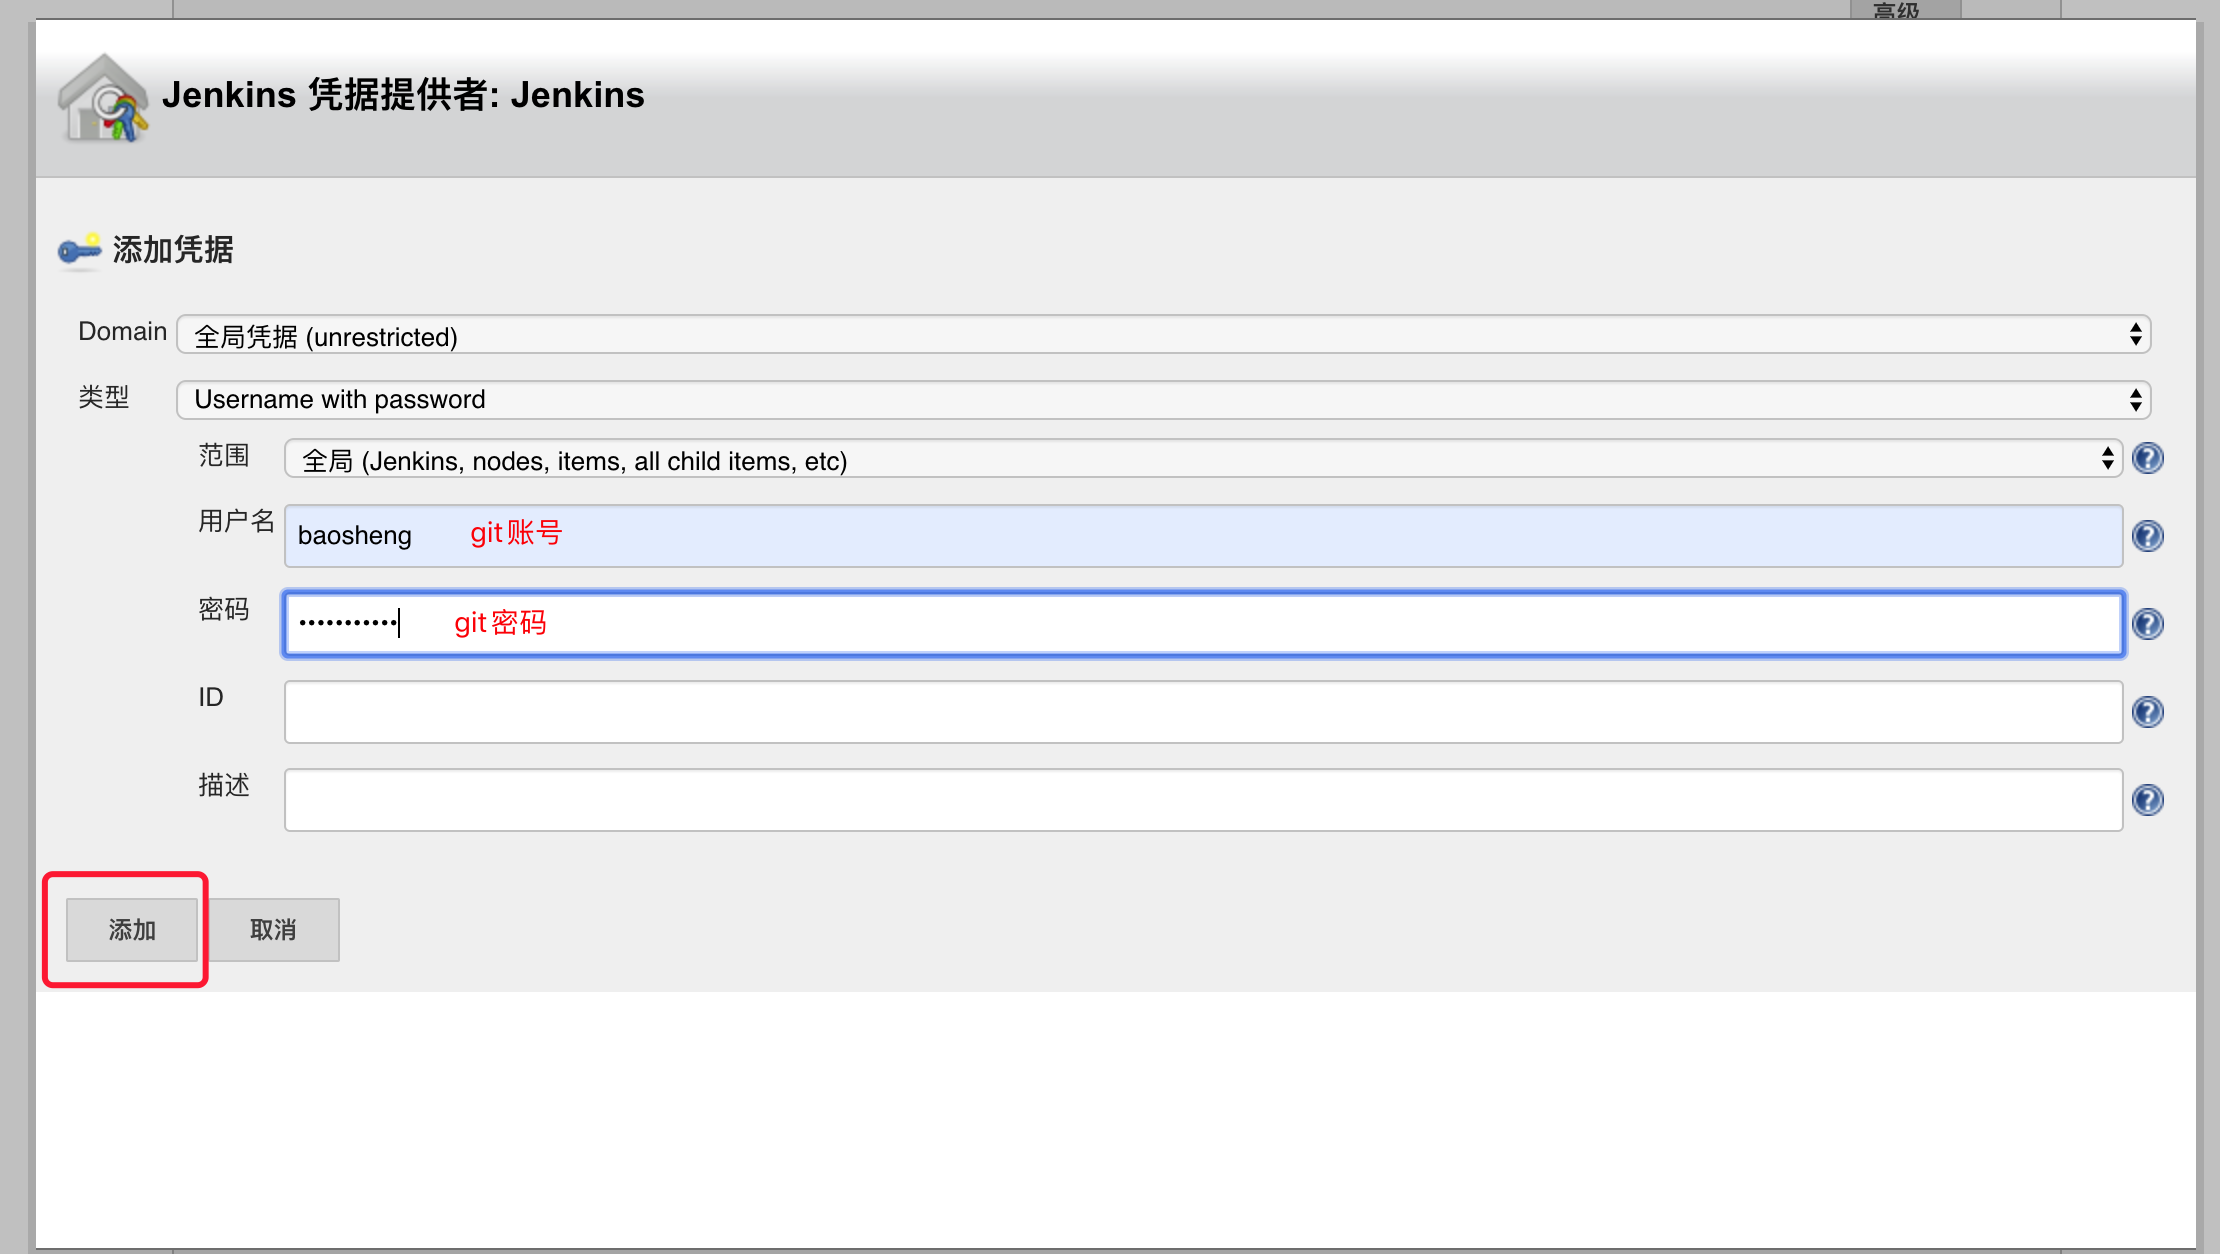Open help for the 用户名 field
The height and width of the screenshot is (1254, 2220).
click(2147, 536)
